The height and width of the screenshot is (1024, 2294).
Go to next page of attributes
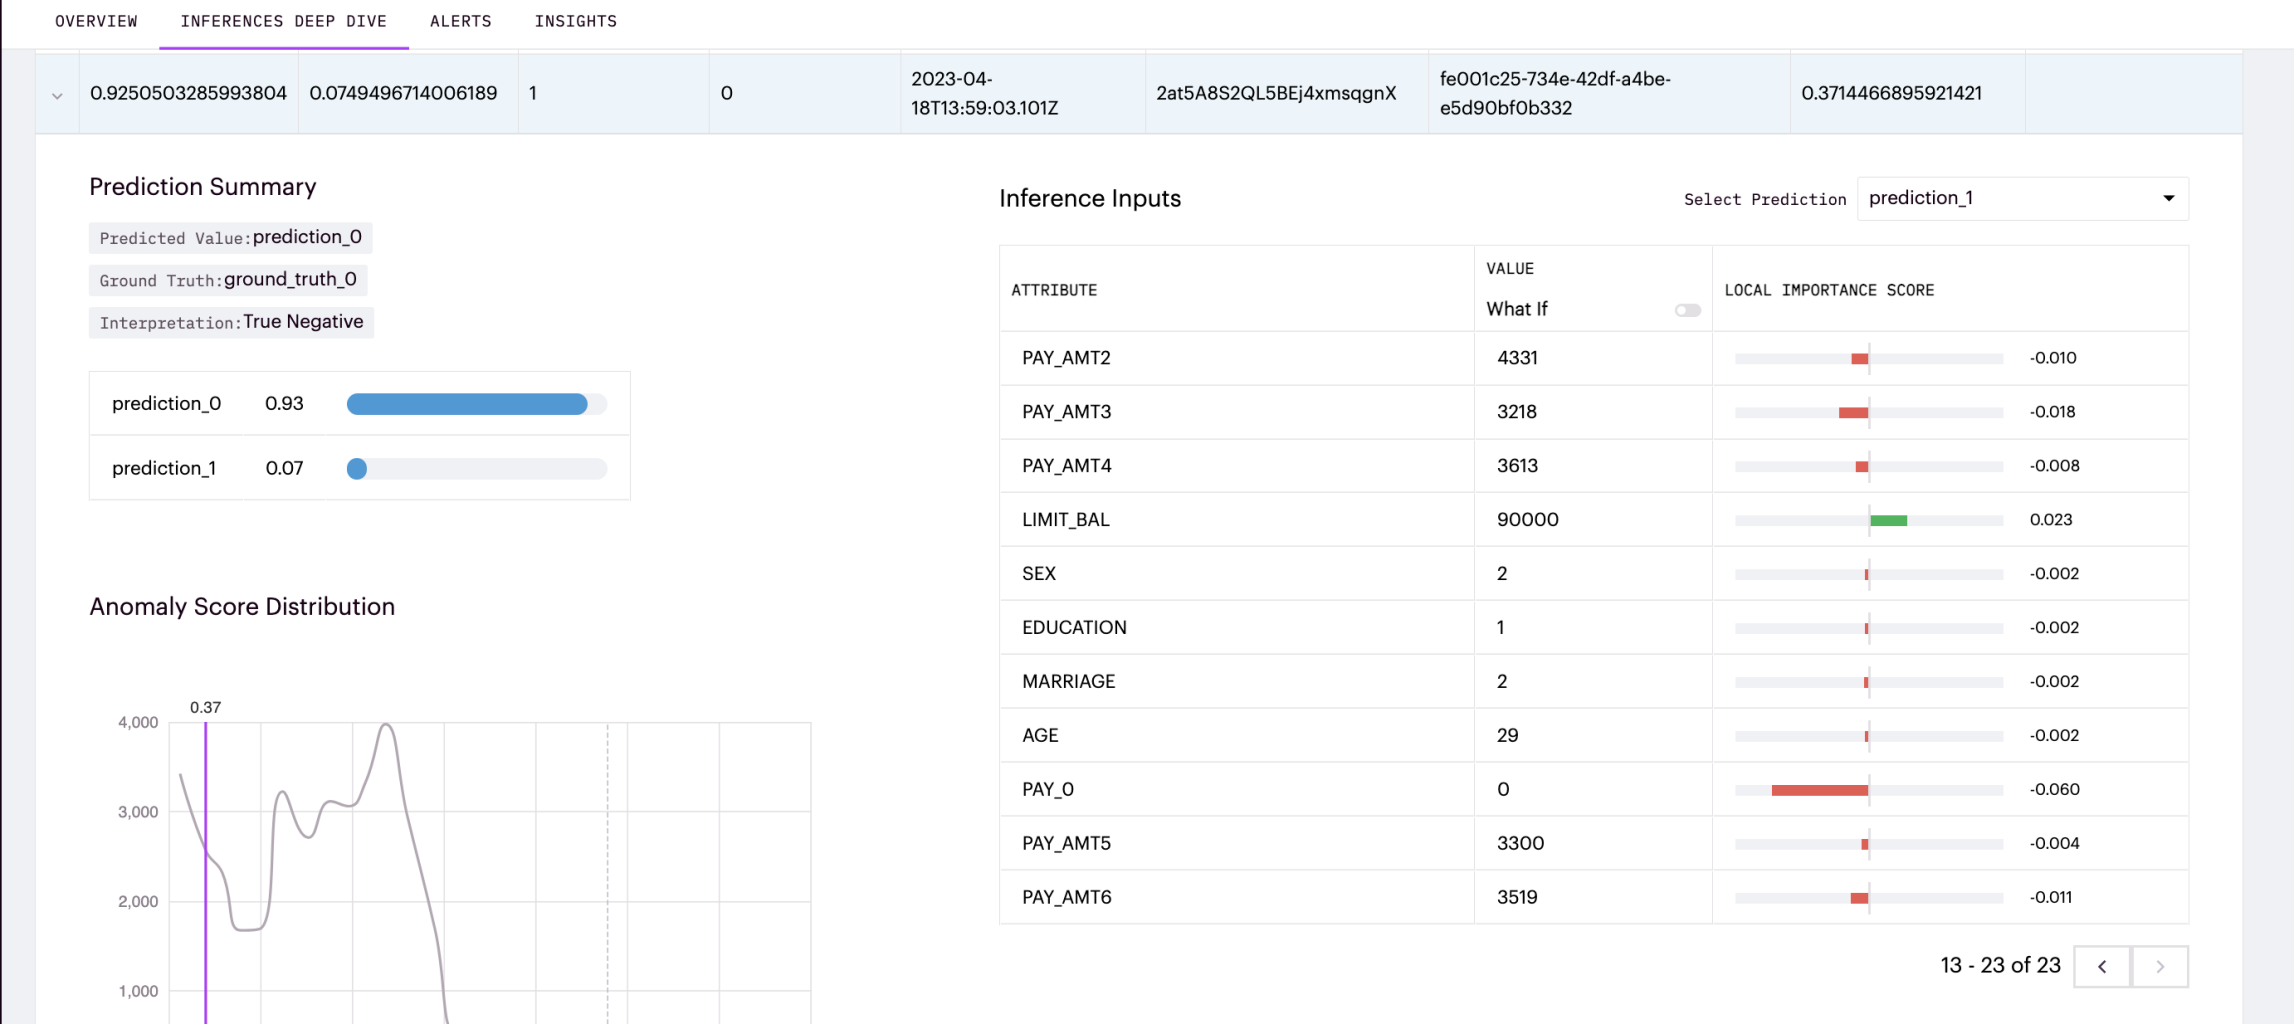(x=2160, y=966)
